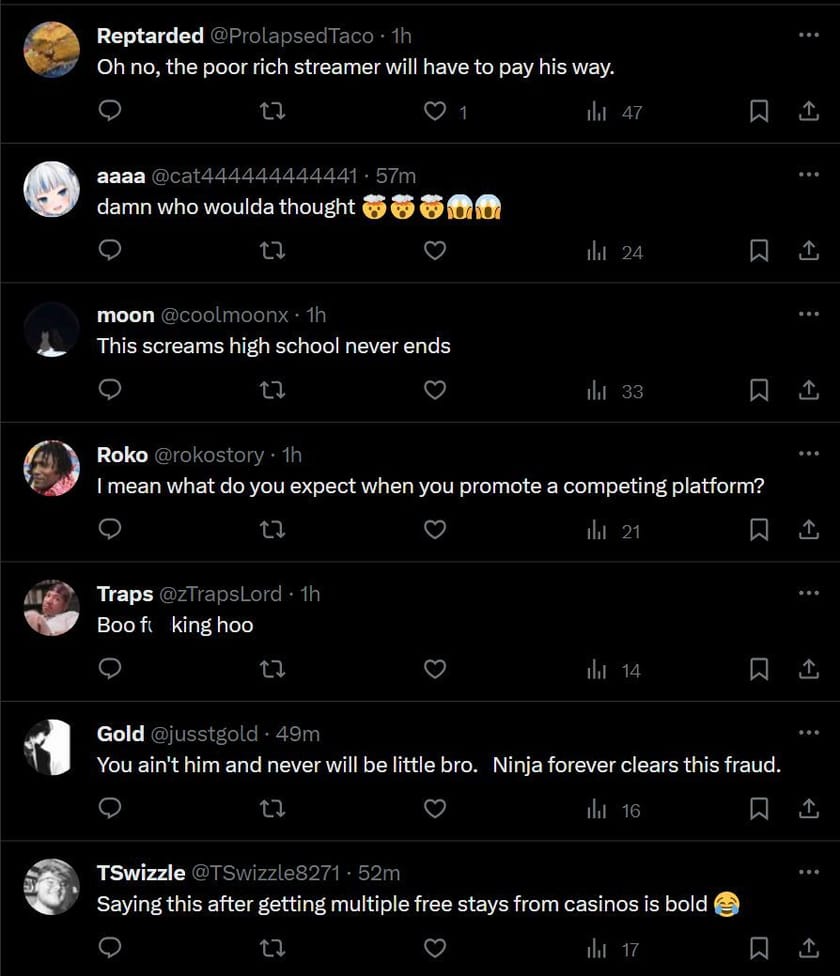The image size is (840, 976).
Task: Expand three-dot menu on TSwizzle's tweet
Action: pos(808,872)
